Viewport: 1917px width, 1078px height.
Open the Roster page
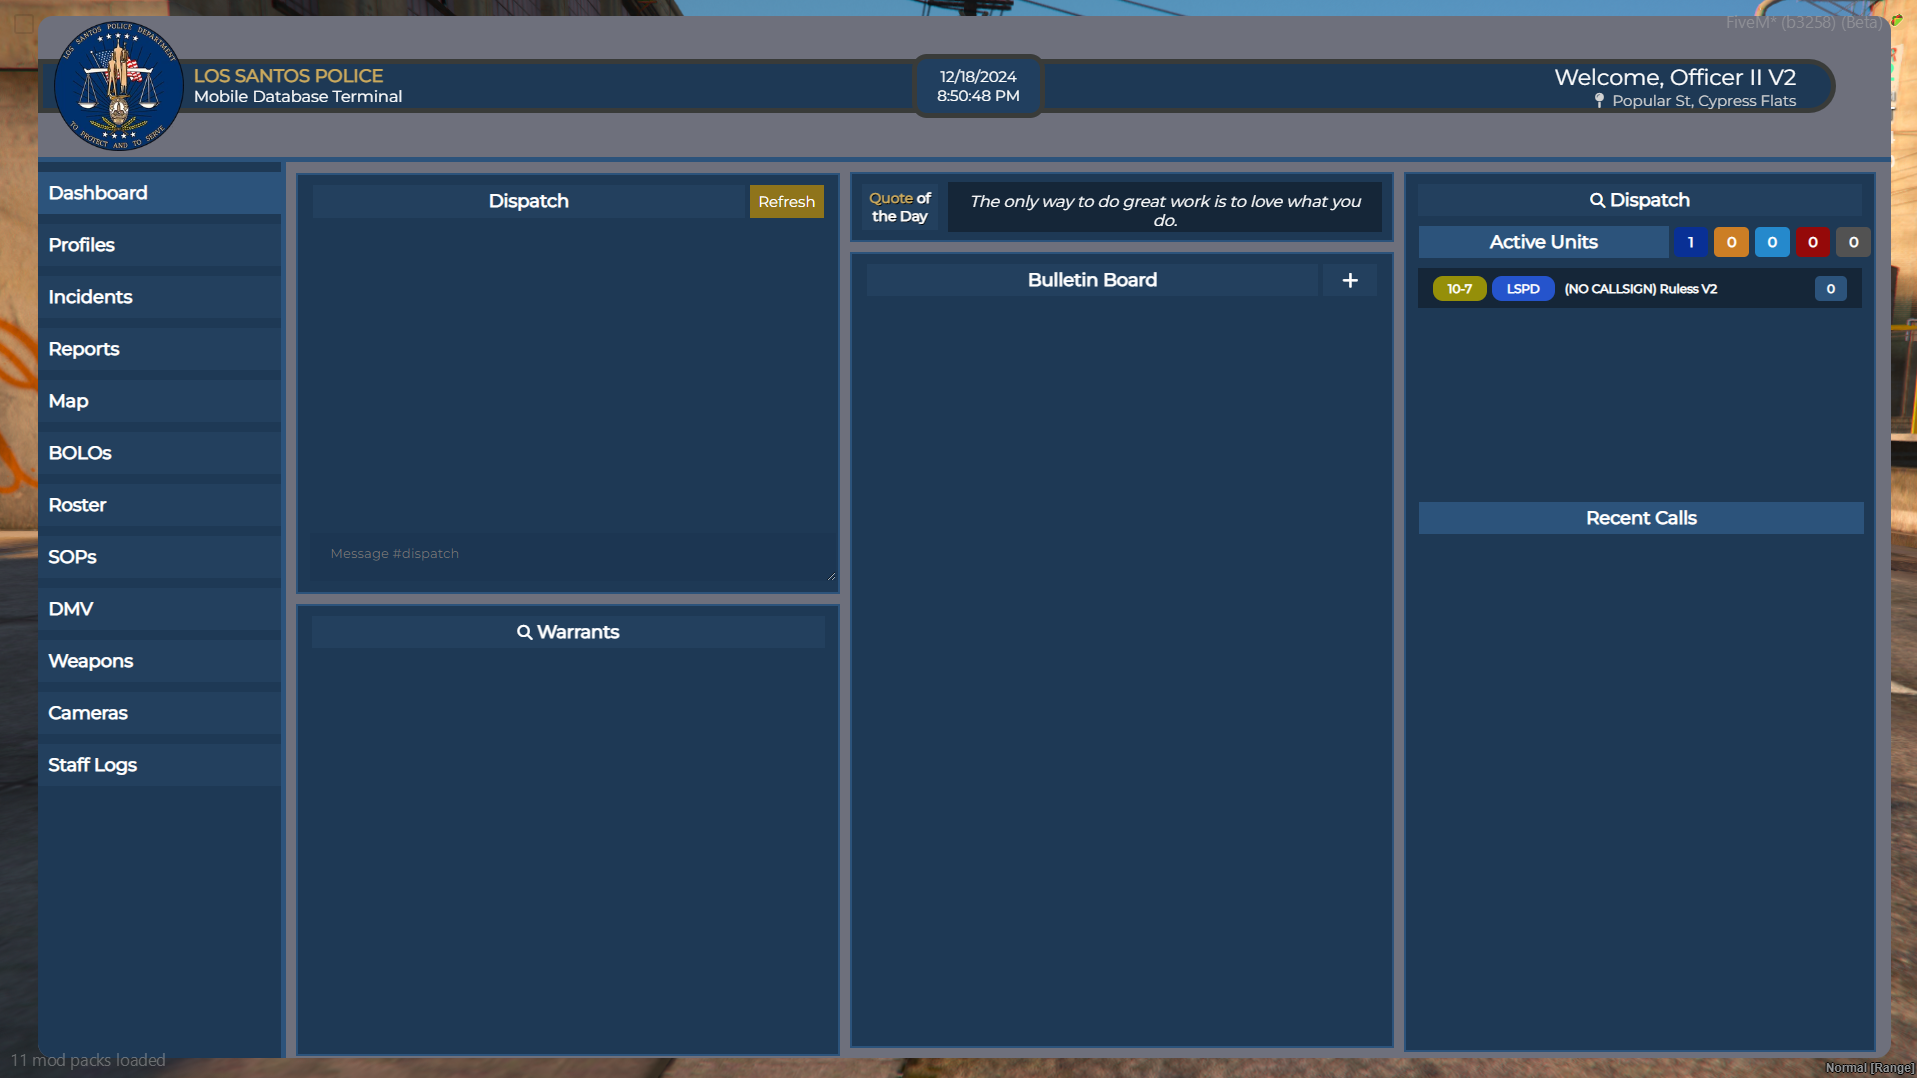click(x=160, y=505)
